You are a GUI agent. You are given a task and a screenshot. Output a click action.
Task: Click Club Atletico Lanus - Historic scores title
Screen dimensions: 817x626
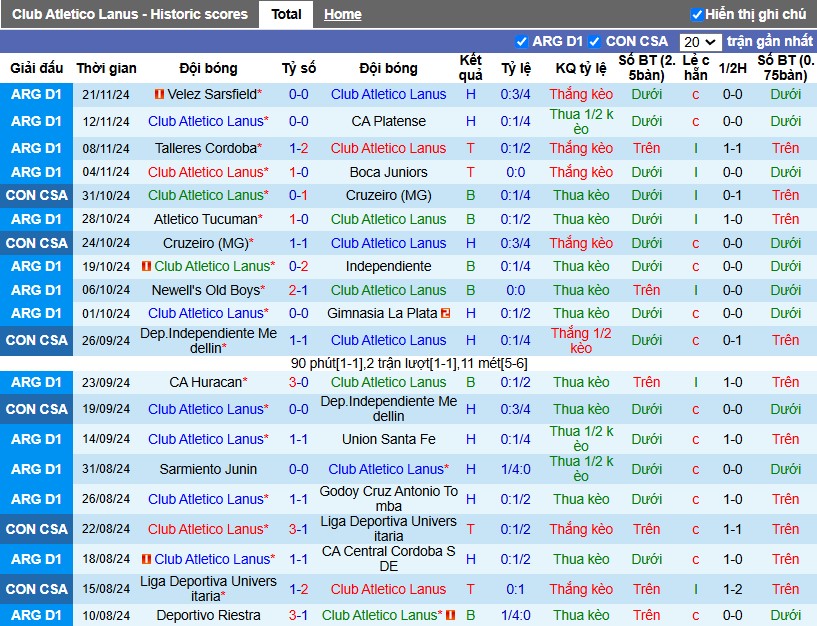click(130, 14)
